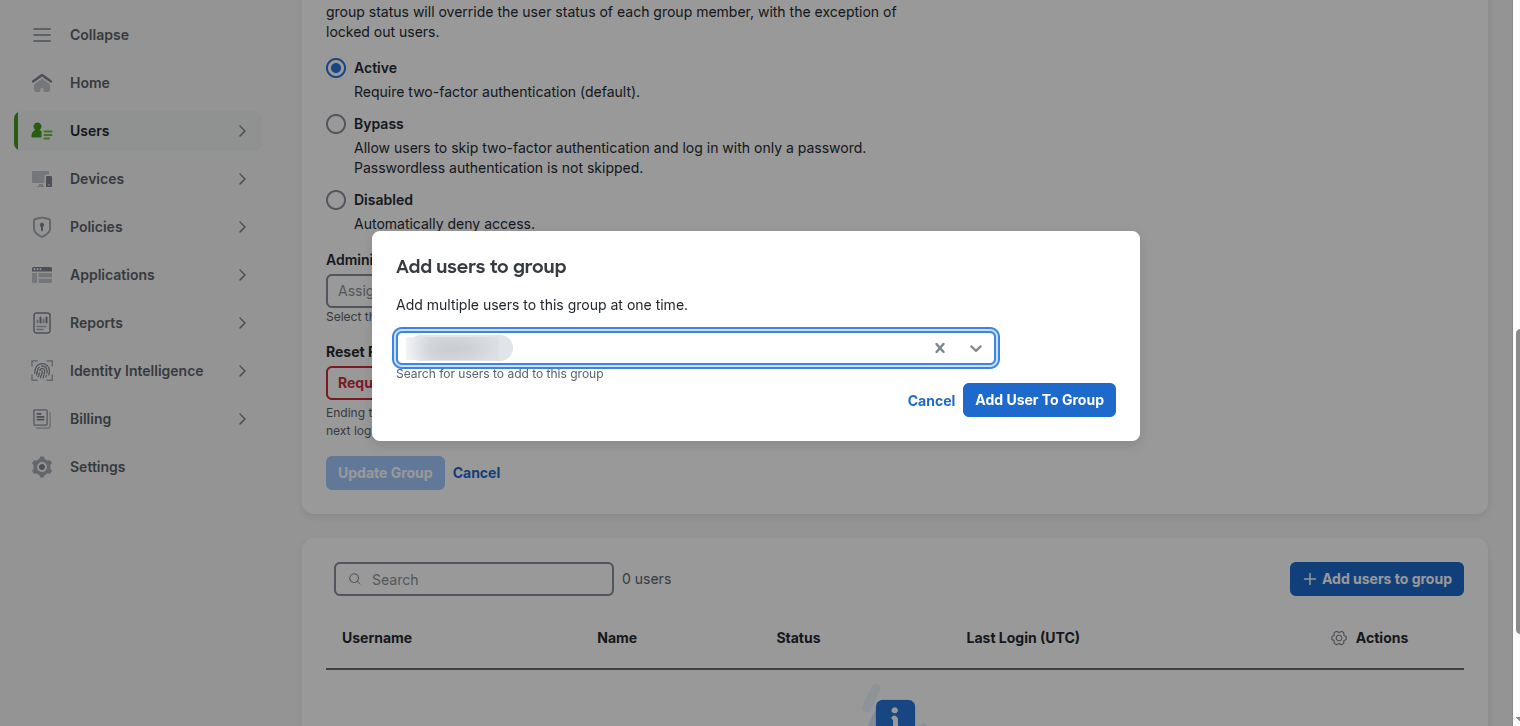
Task: Click the Name column header
Action: (x=617, y=638)
